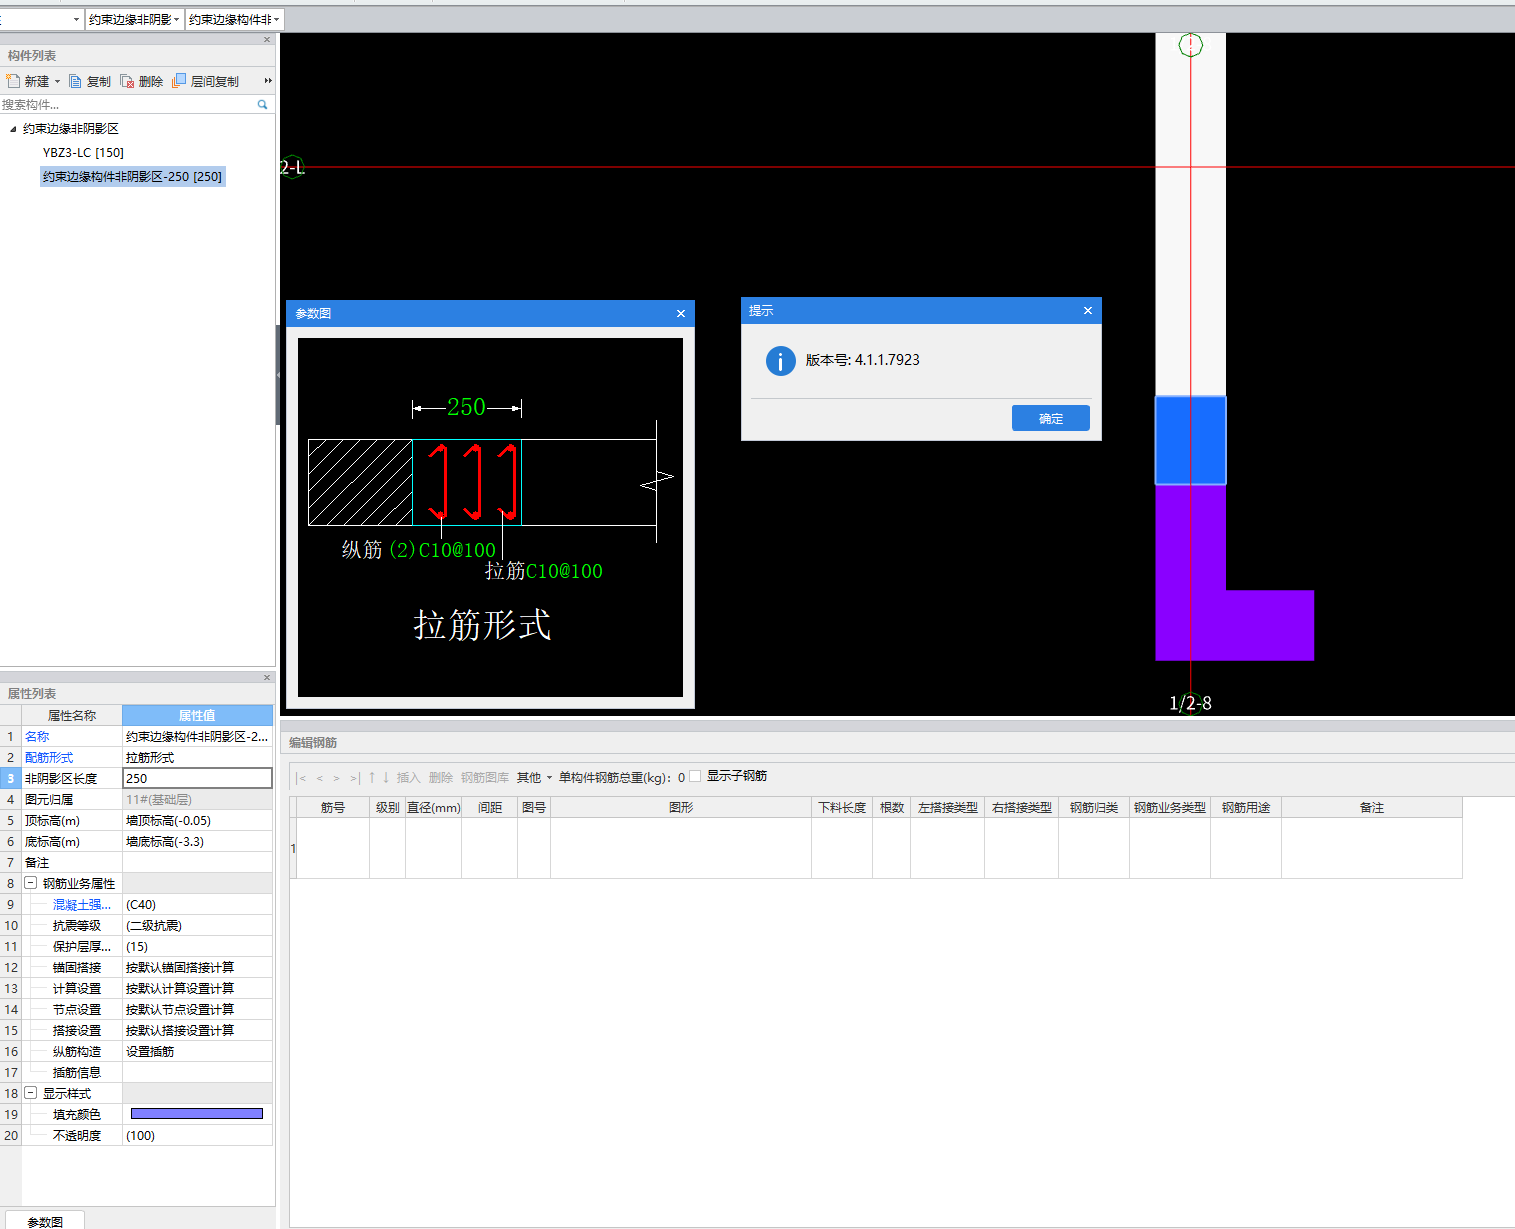This screenshot has width=1515, height=1229.
Task: Click the 保护层厚 value (15)
Action: [x=197, y=946]
